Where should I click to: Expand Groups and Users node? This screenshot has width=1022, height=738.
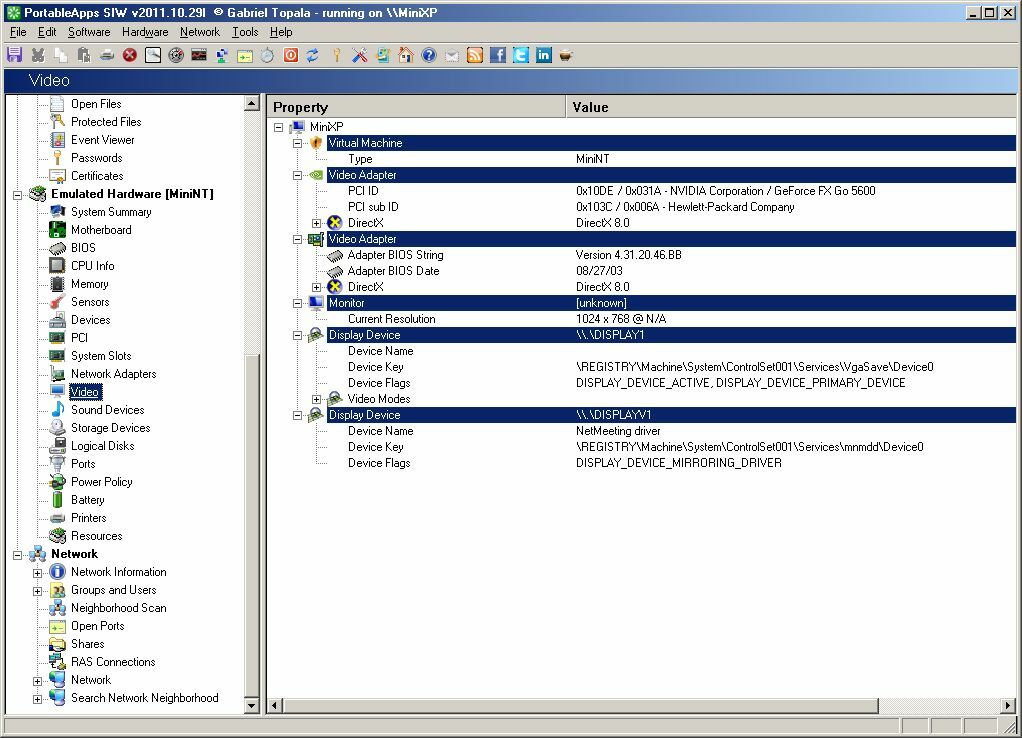coord(37,591)
